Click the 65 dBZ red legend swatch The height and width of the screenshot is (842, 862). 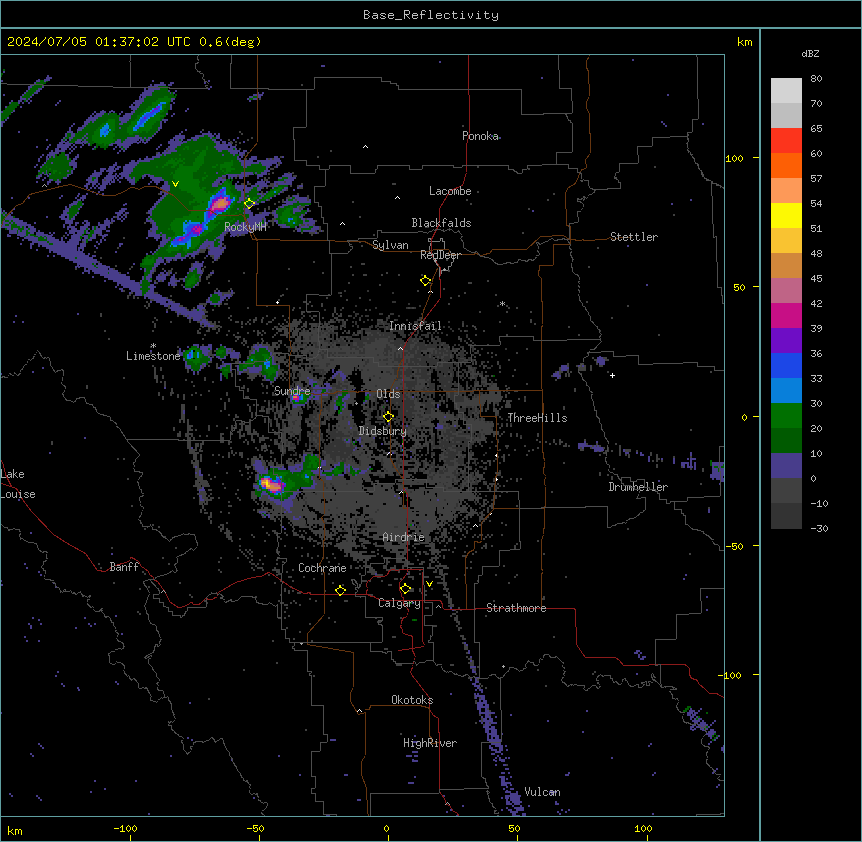click(x=786, y=141)
